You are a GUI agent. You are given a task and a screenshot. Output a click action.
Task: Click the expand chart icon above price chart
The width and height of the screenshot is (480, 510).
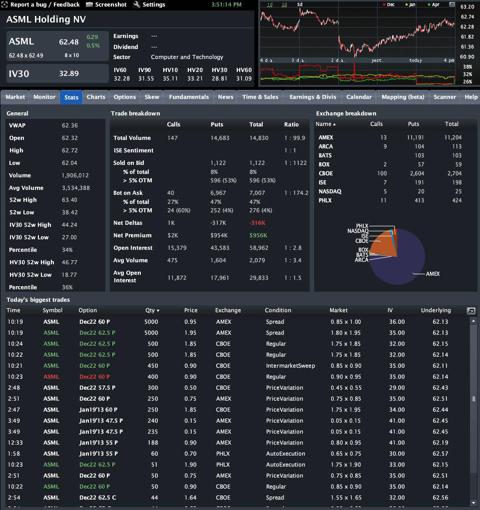pos(452,5)
